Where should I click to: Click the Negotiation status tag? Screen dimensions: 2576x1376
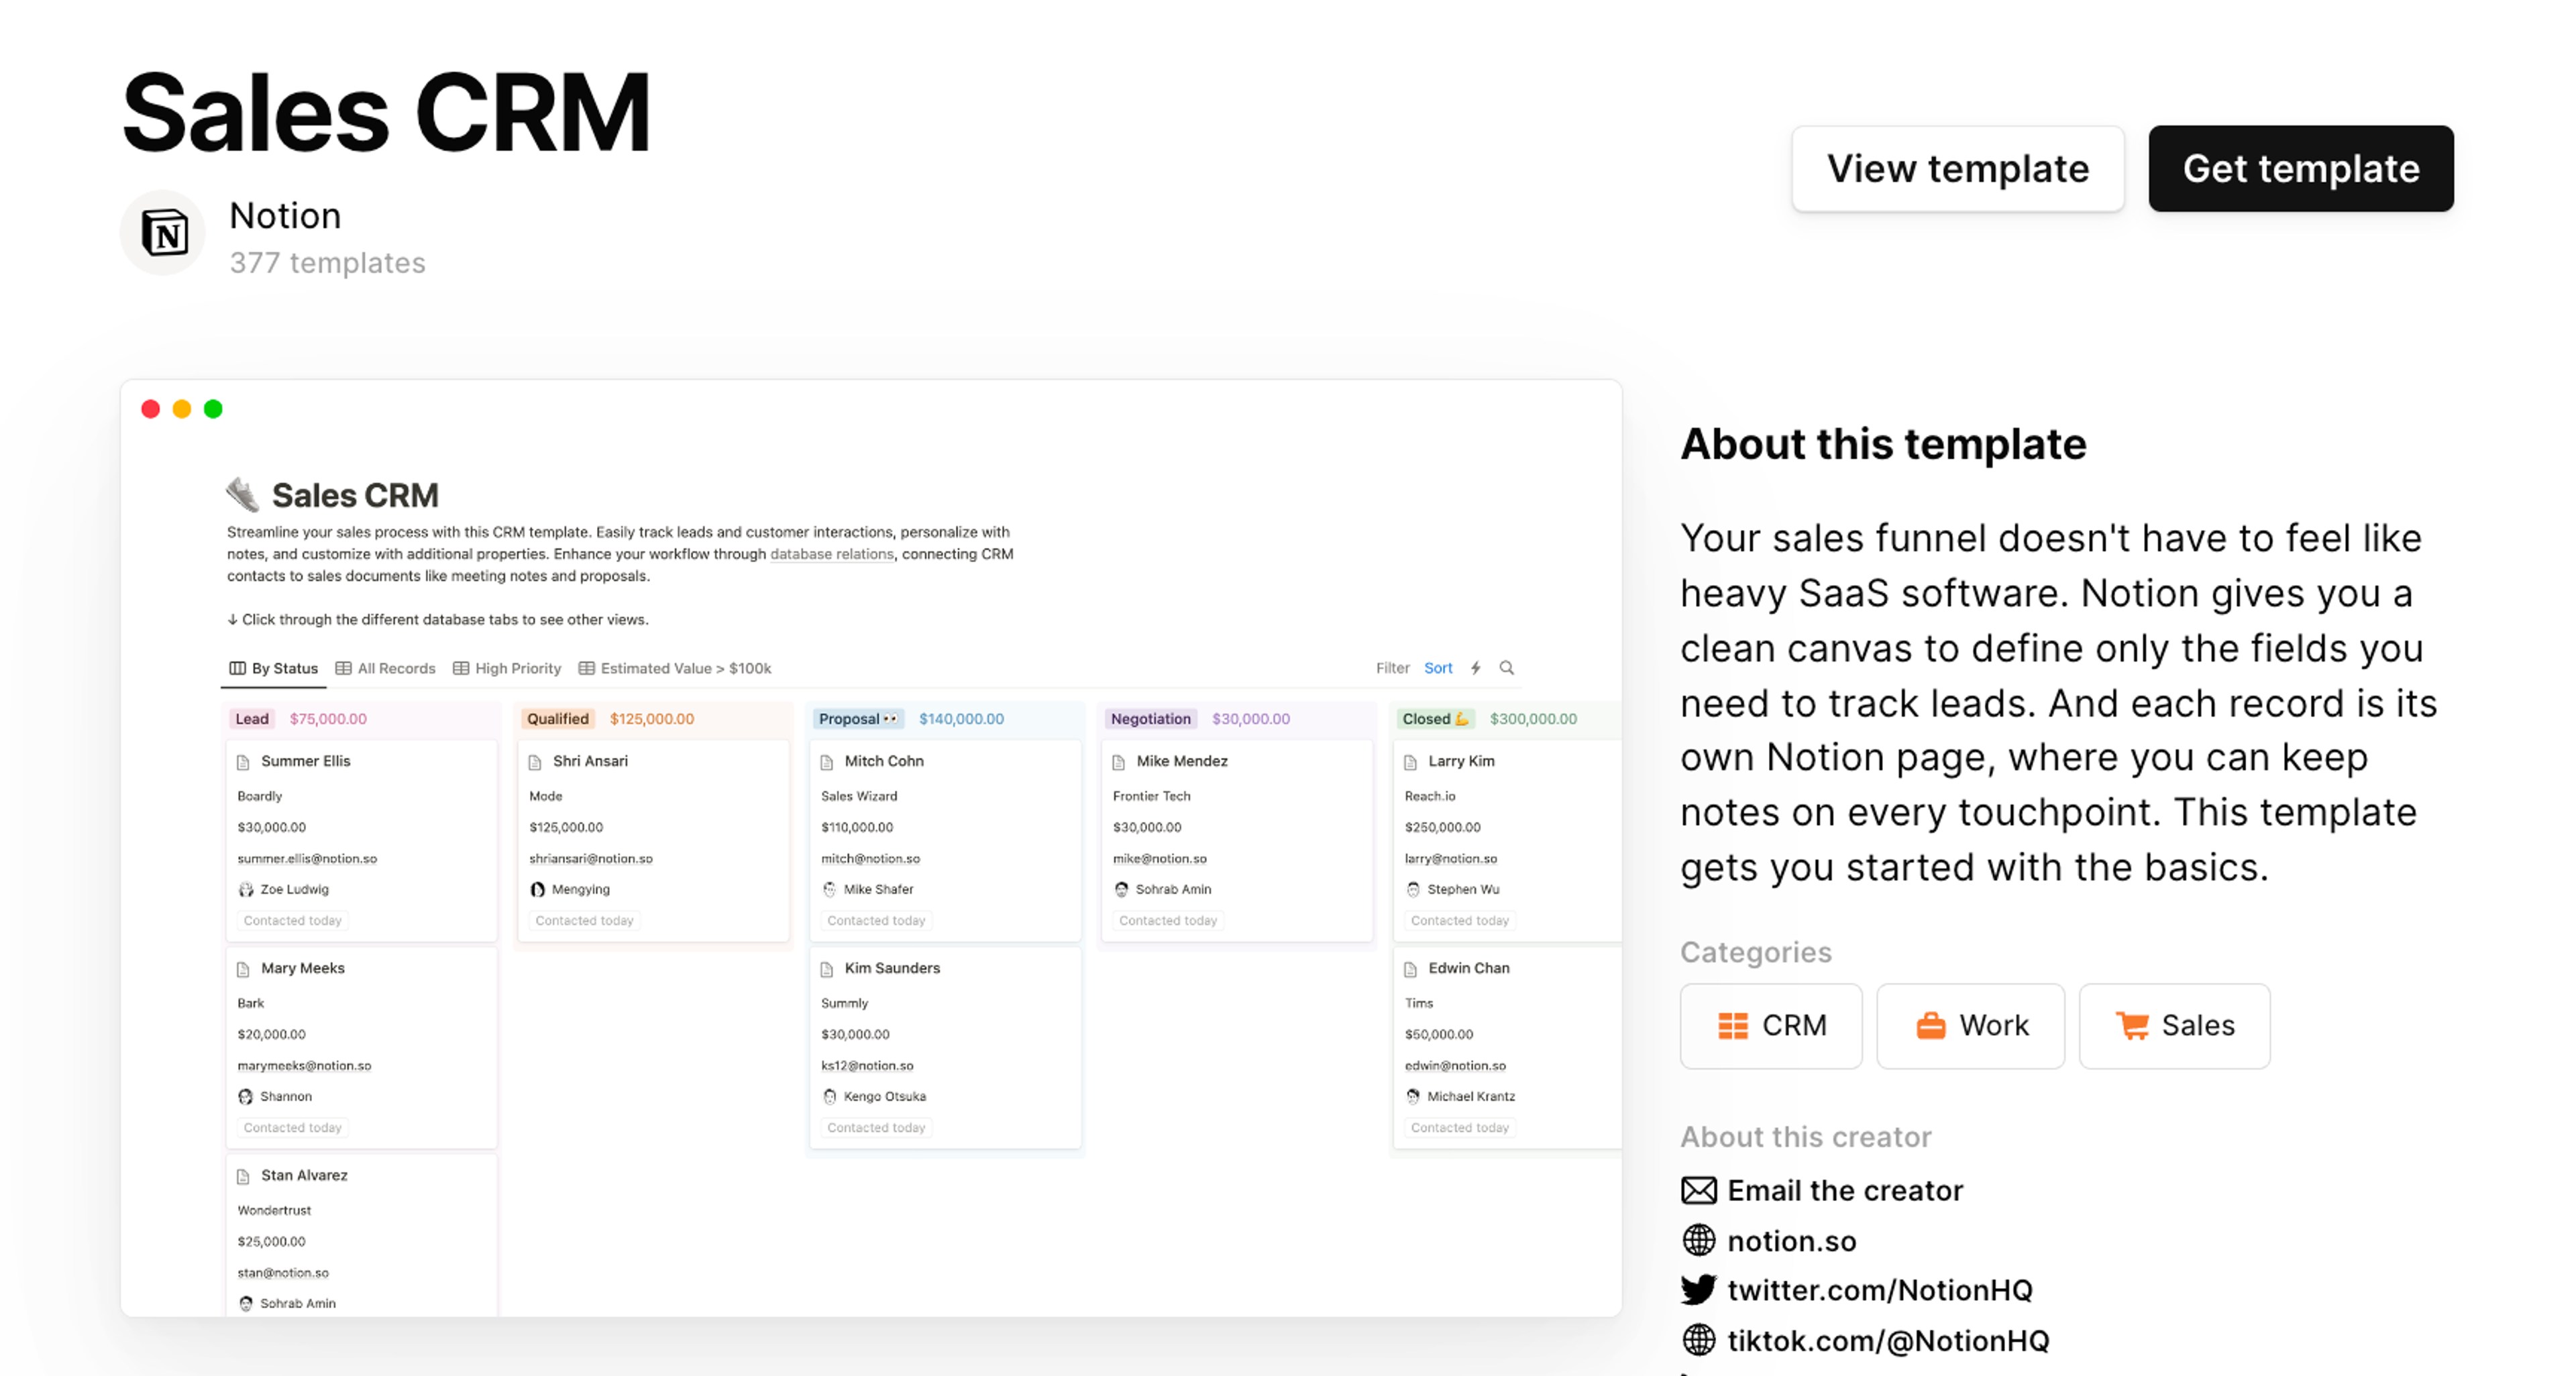click(x=1150, y=719)
